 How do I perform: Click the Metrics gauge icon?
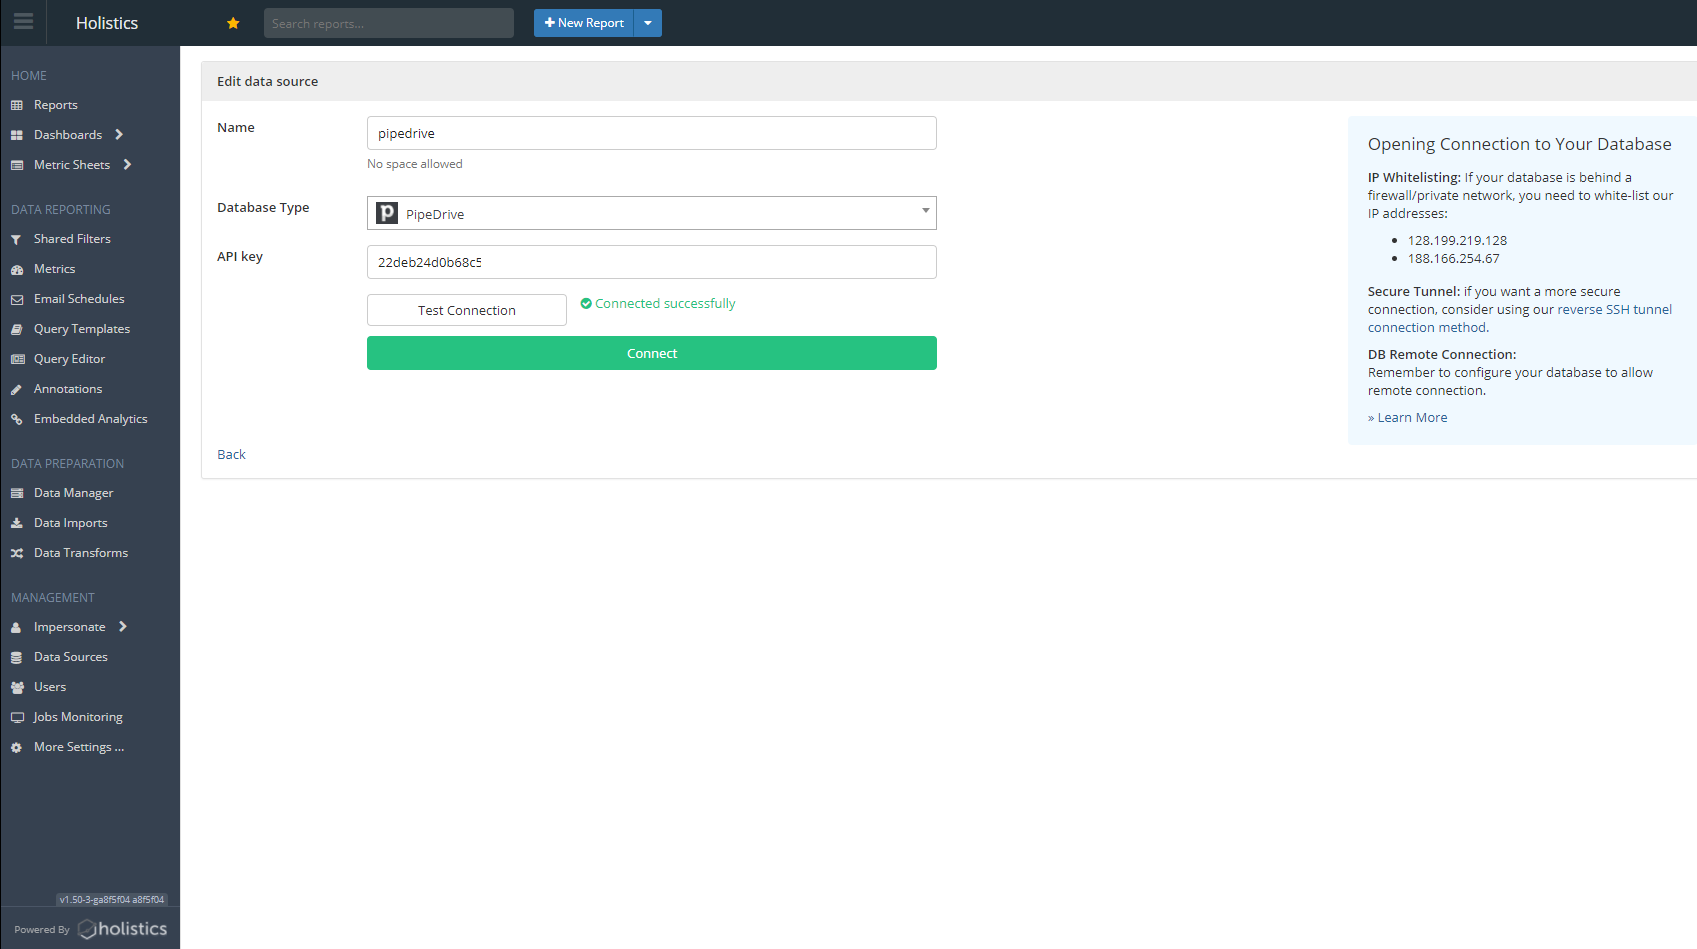click(x=17, y=269)
